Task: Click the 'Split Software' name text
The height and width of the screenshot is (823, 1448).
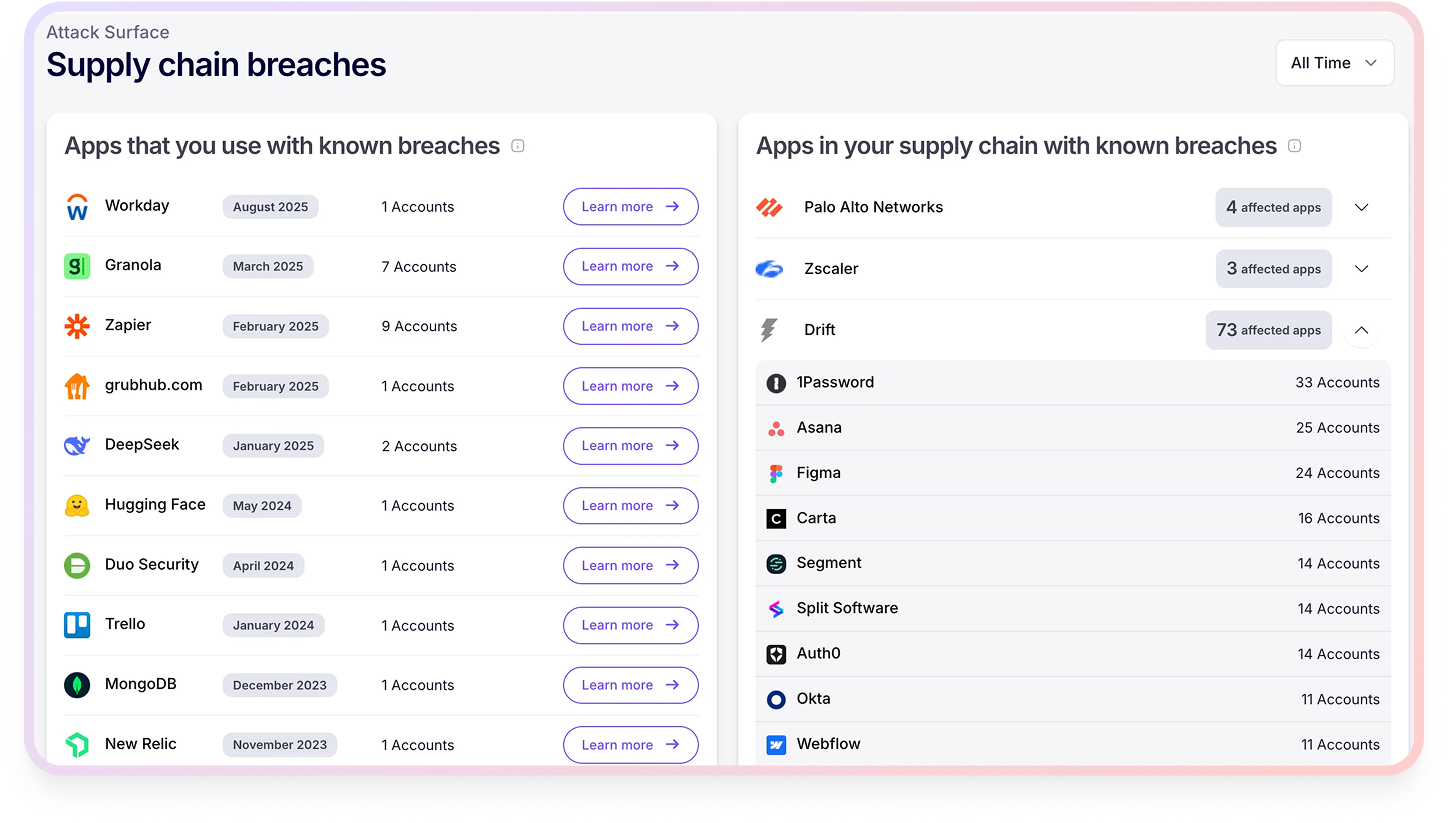Action: [x=847, y=608]
